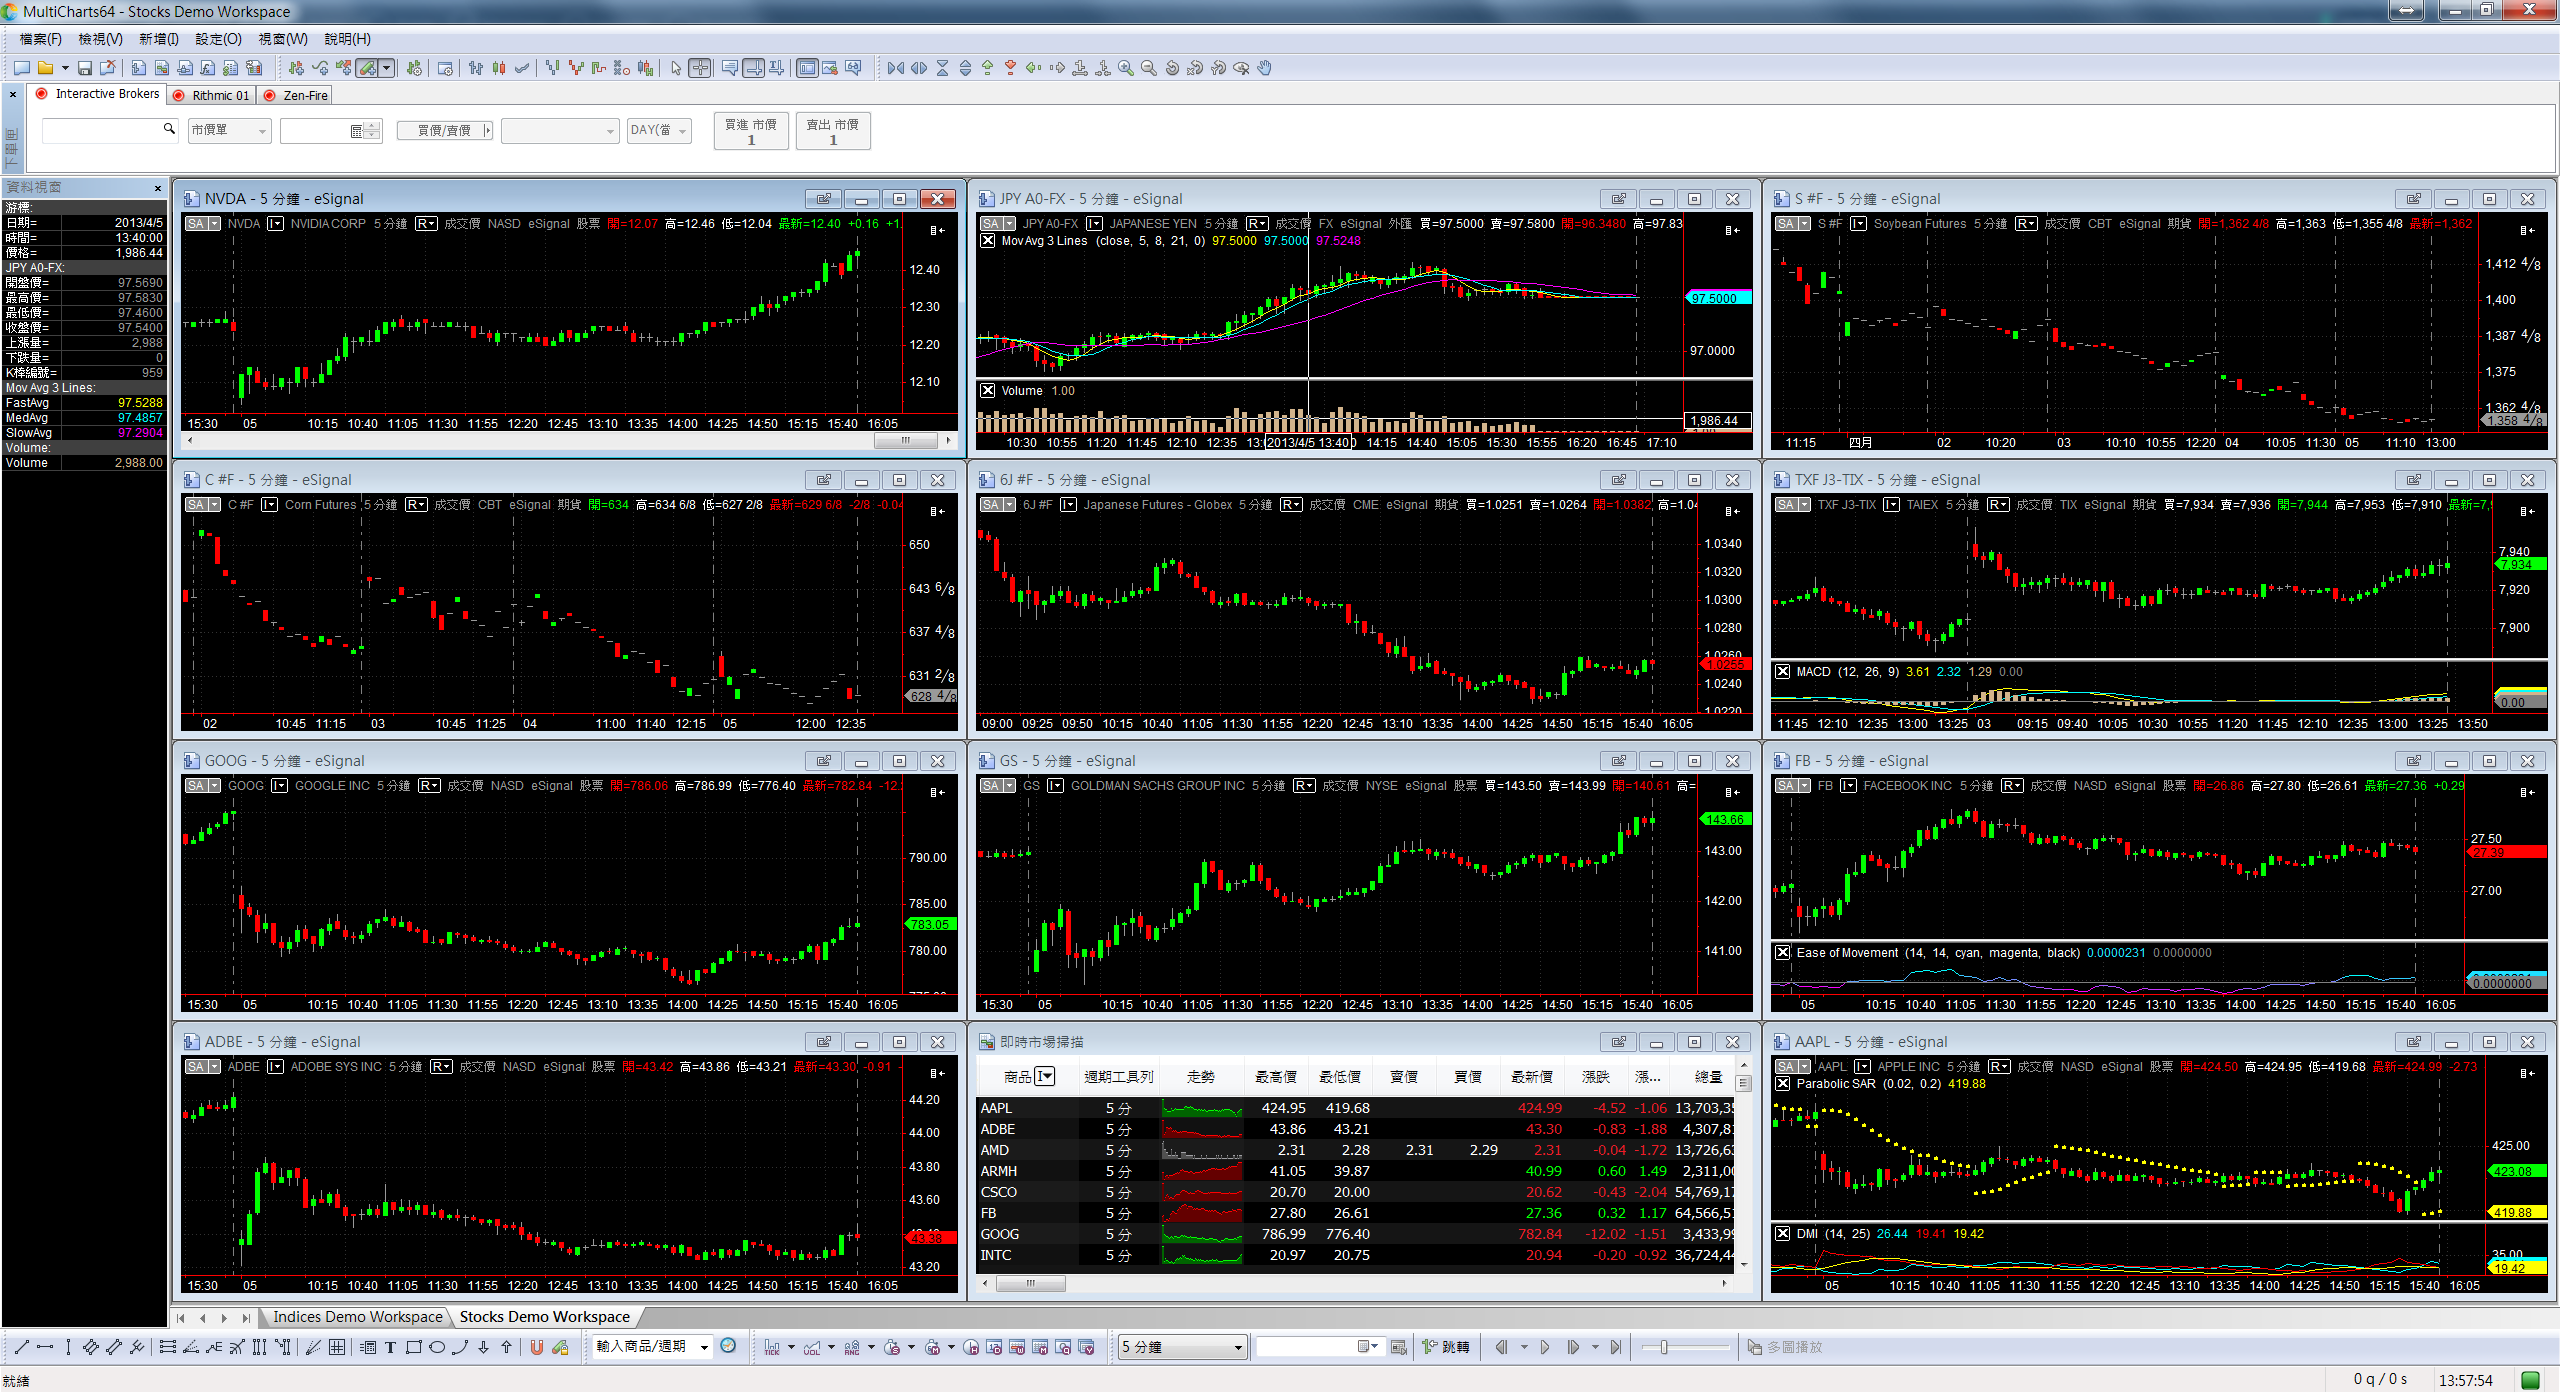The width and height of the screenshot is (2560, 1392).
Task: Open the dropdown arrow next to Open folder
Action: tap(65, 68)
